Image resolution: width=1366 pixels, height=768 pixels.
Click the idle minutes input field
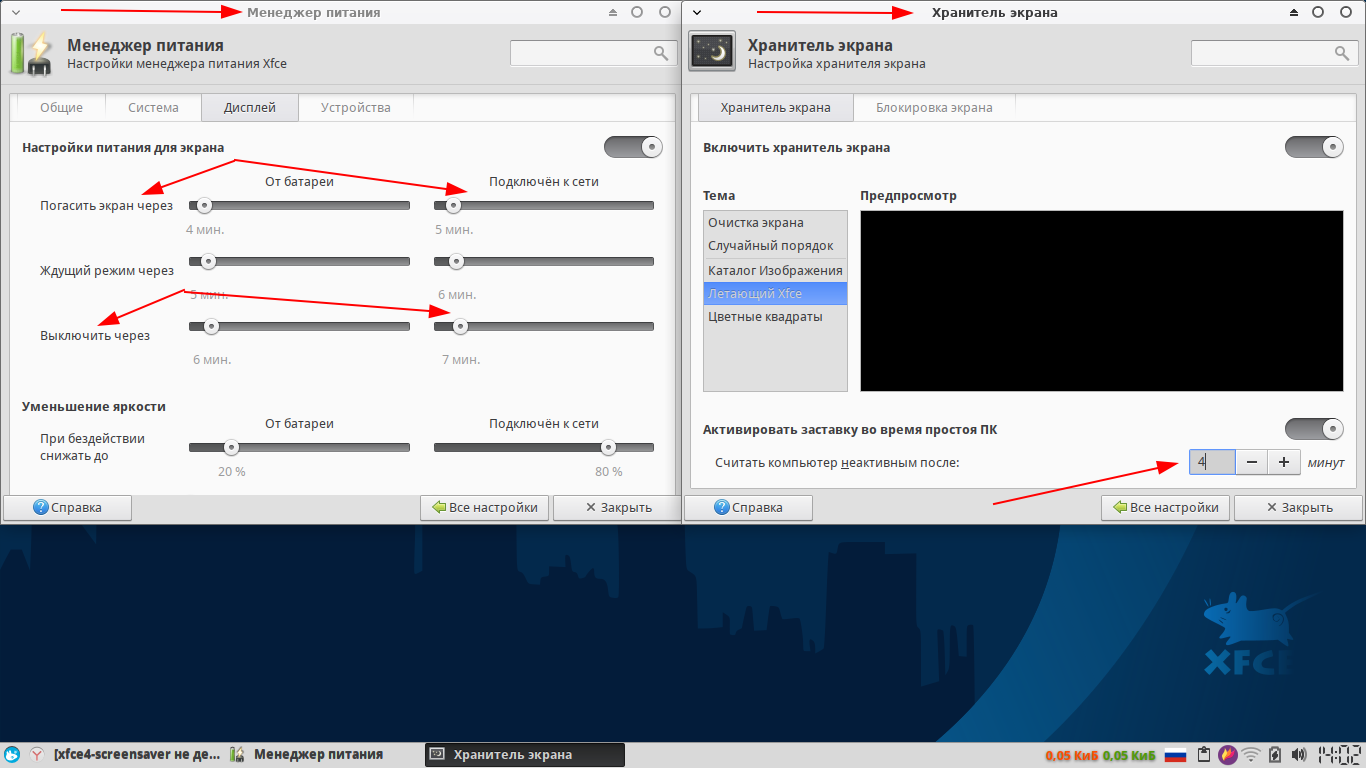[x=1213, y=462]
